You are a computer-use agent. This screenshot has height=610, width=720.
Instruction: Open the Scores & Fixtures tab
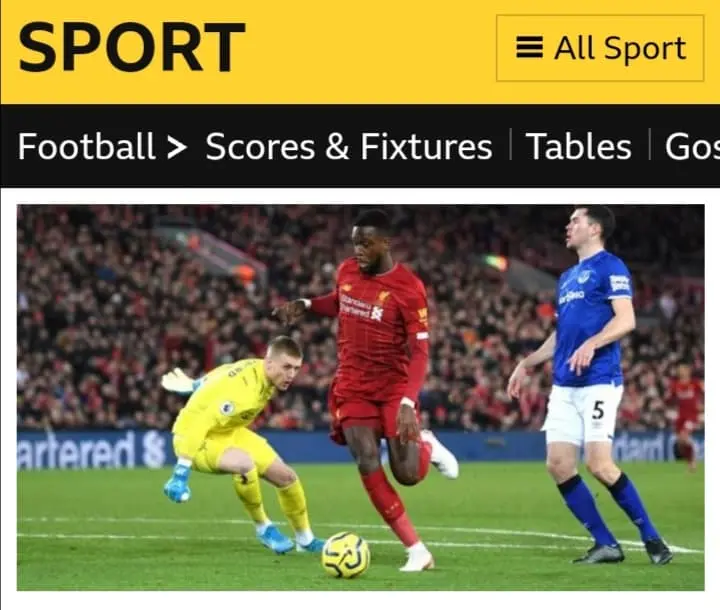[x=349, y=147]
